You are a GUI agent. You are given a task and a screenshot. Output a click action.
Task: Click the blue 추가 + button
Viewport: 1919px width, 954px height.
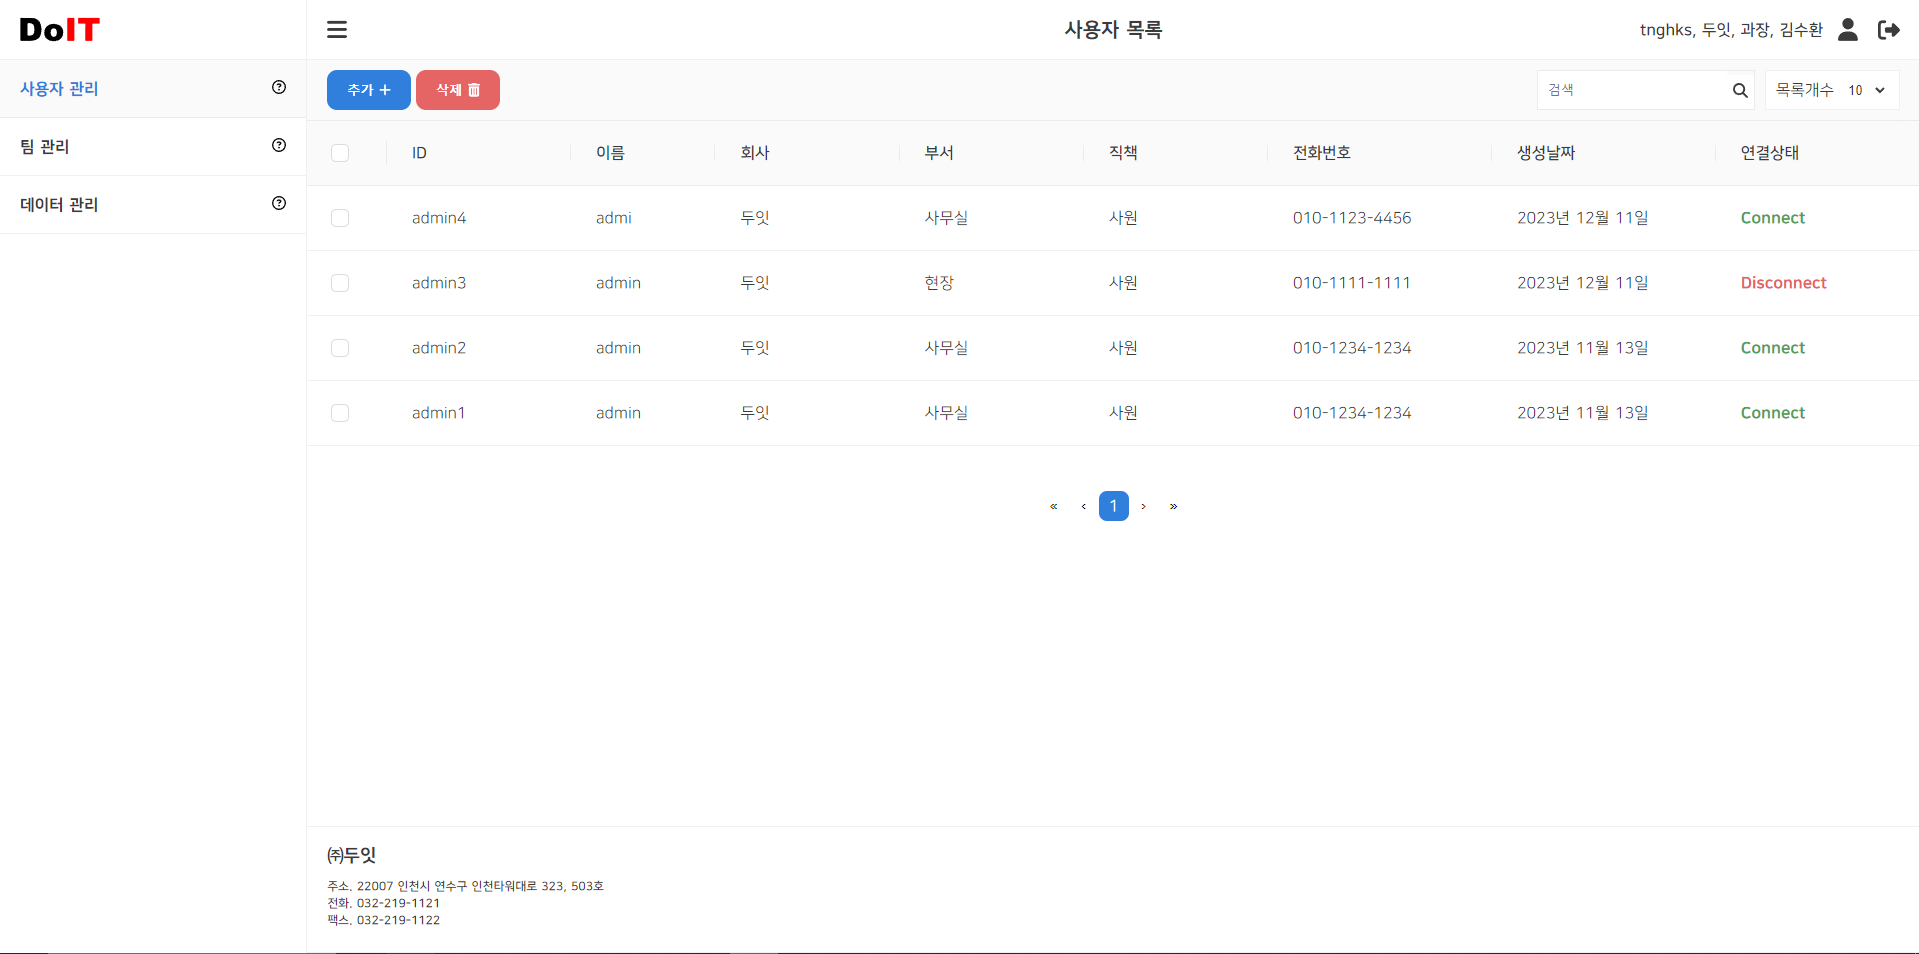tap(369, 90)
